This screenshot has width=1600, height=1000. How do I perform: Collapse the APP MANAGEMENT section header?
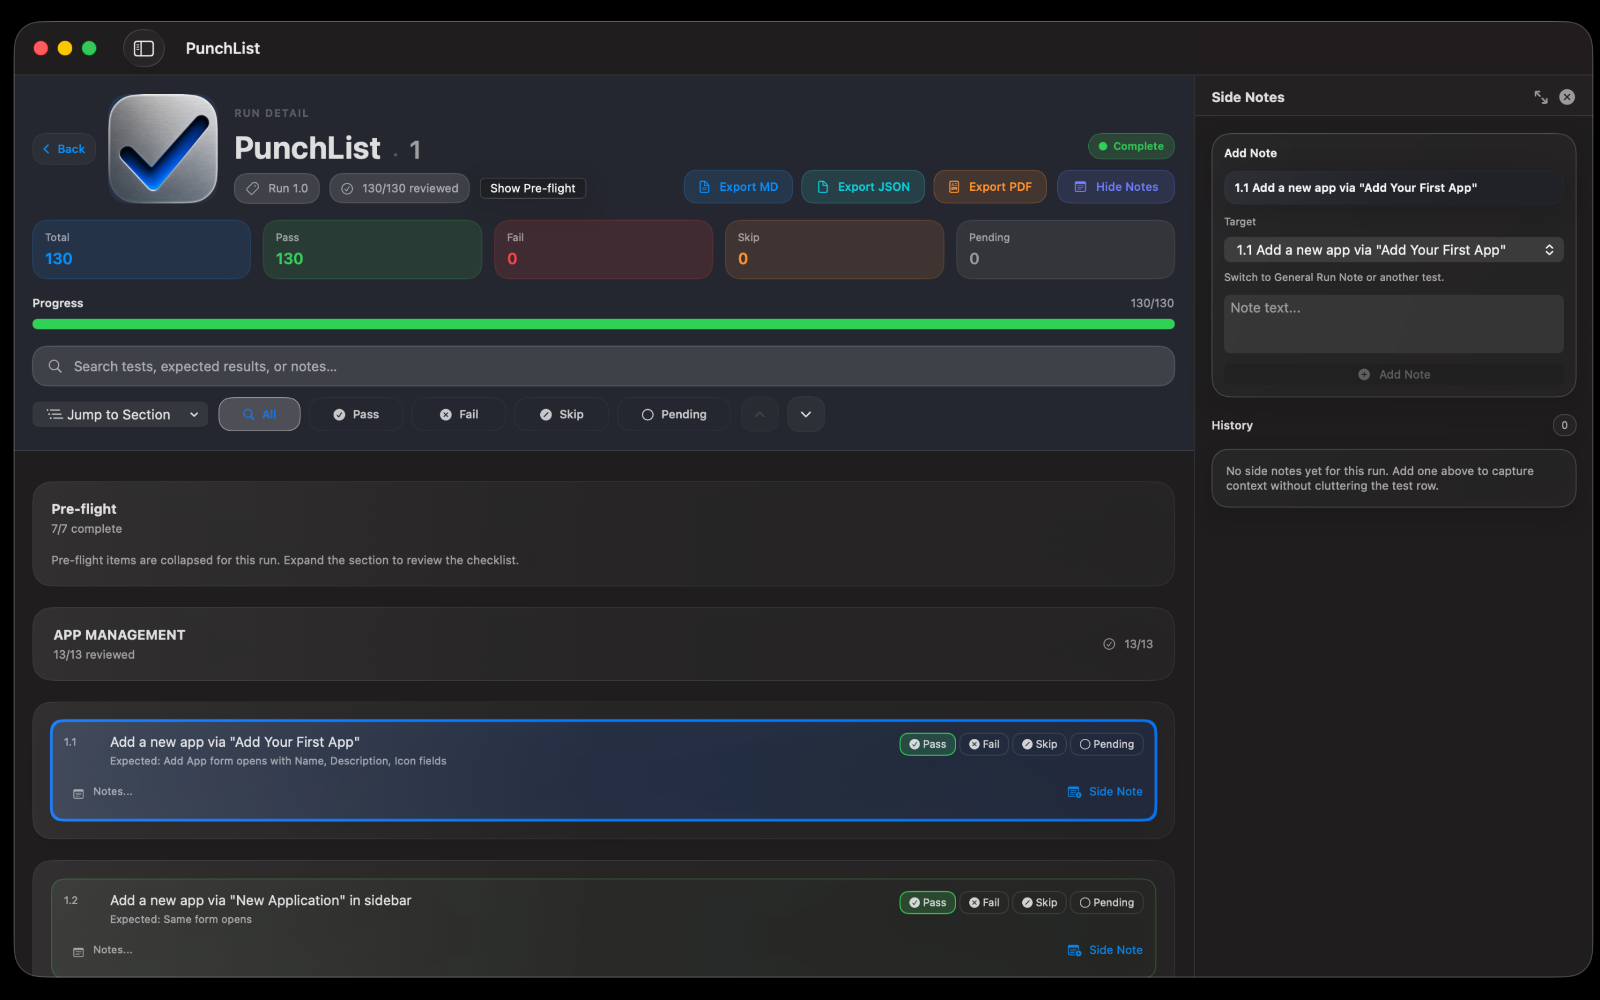tap(603, 644)
